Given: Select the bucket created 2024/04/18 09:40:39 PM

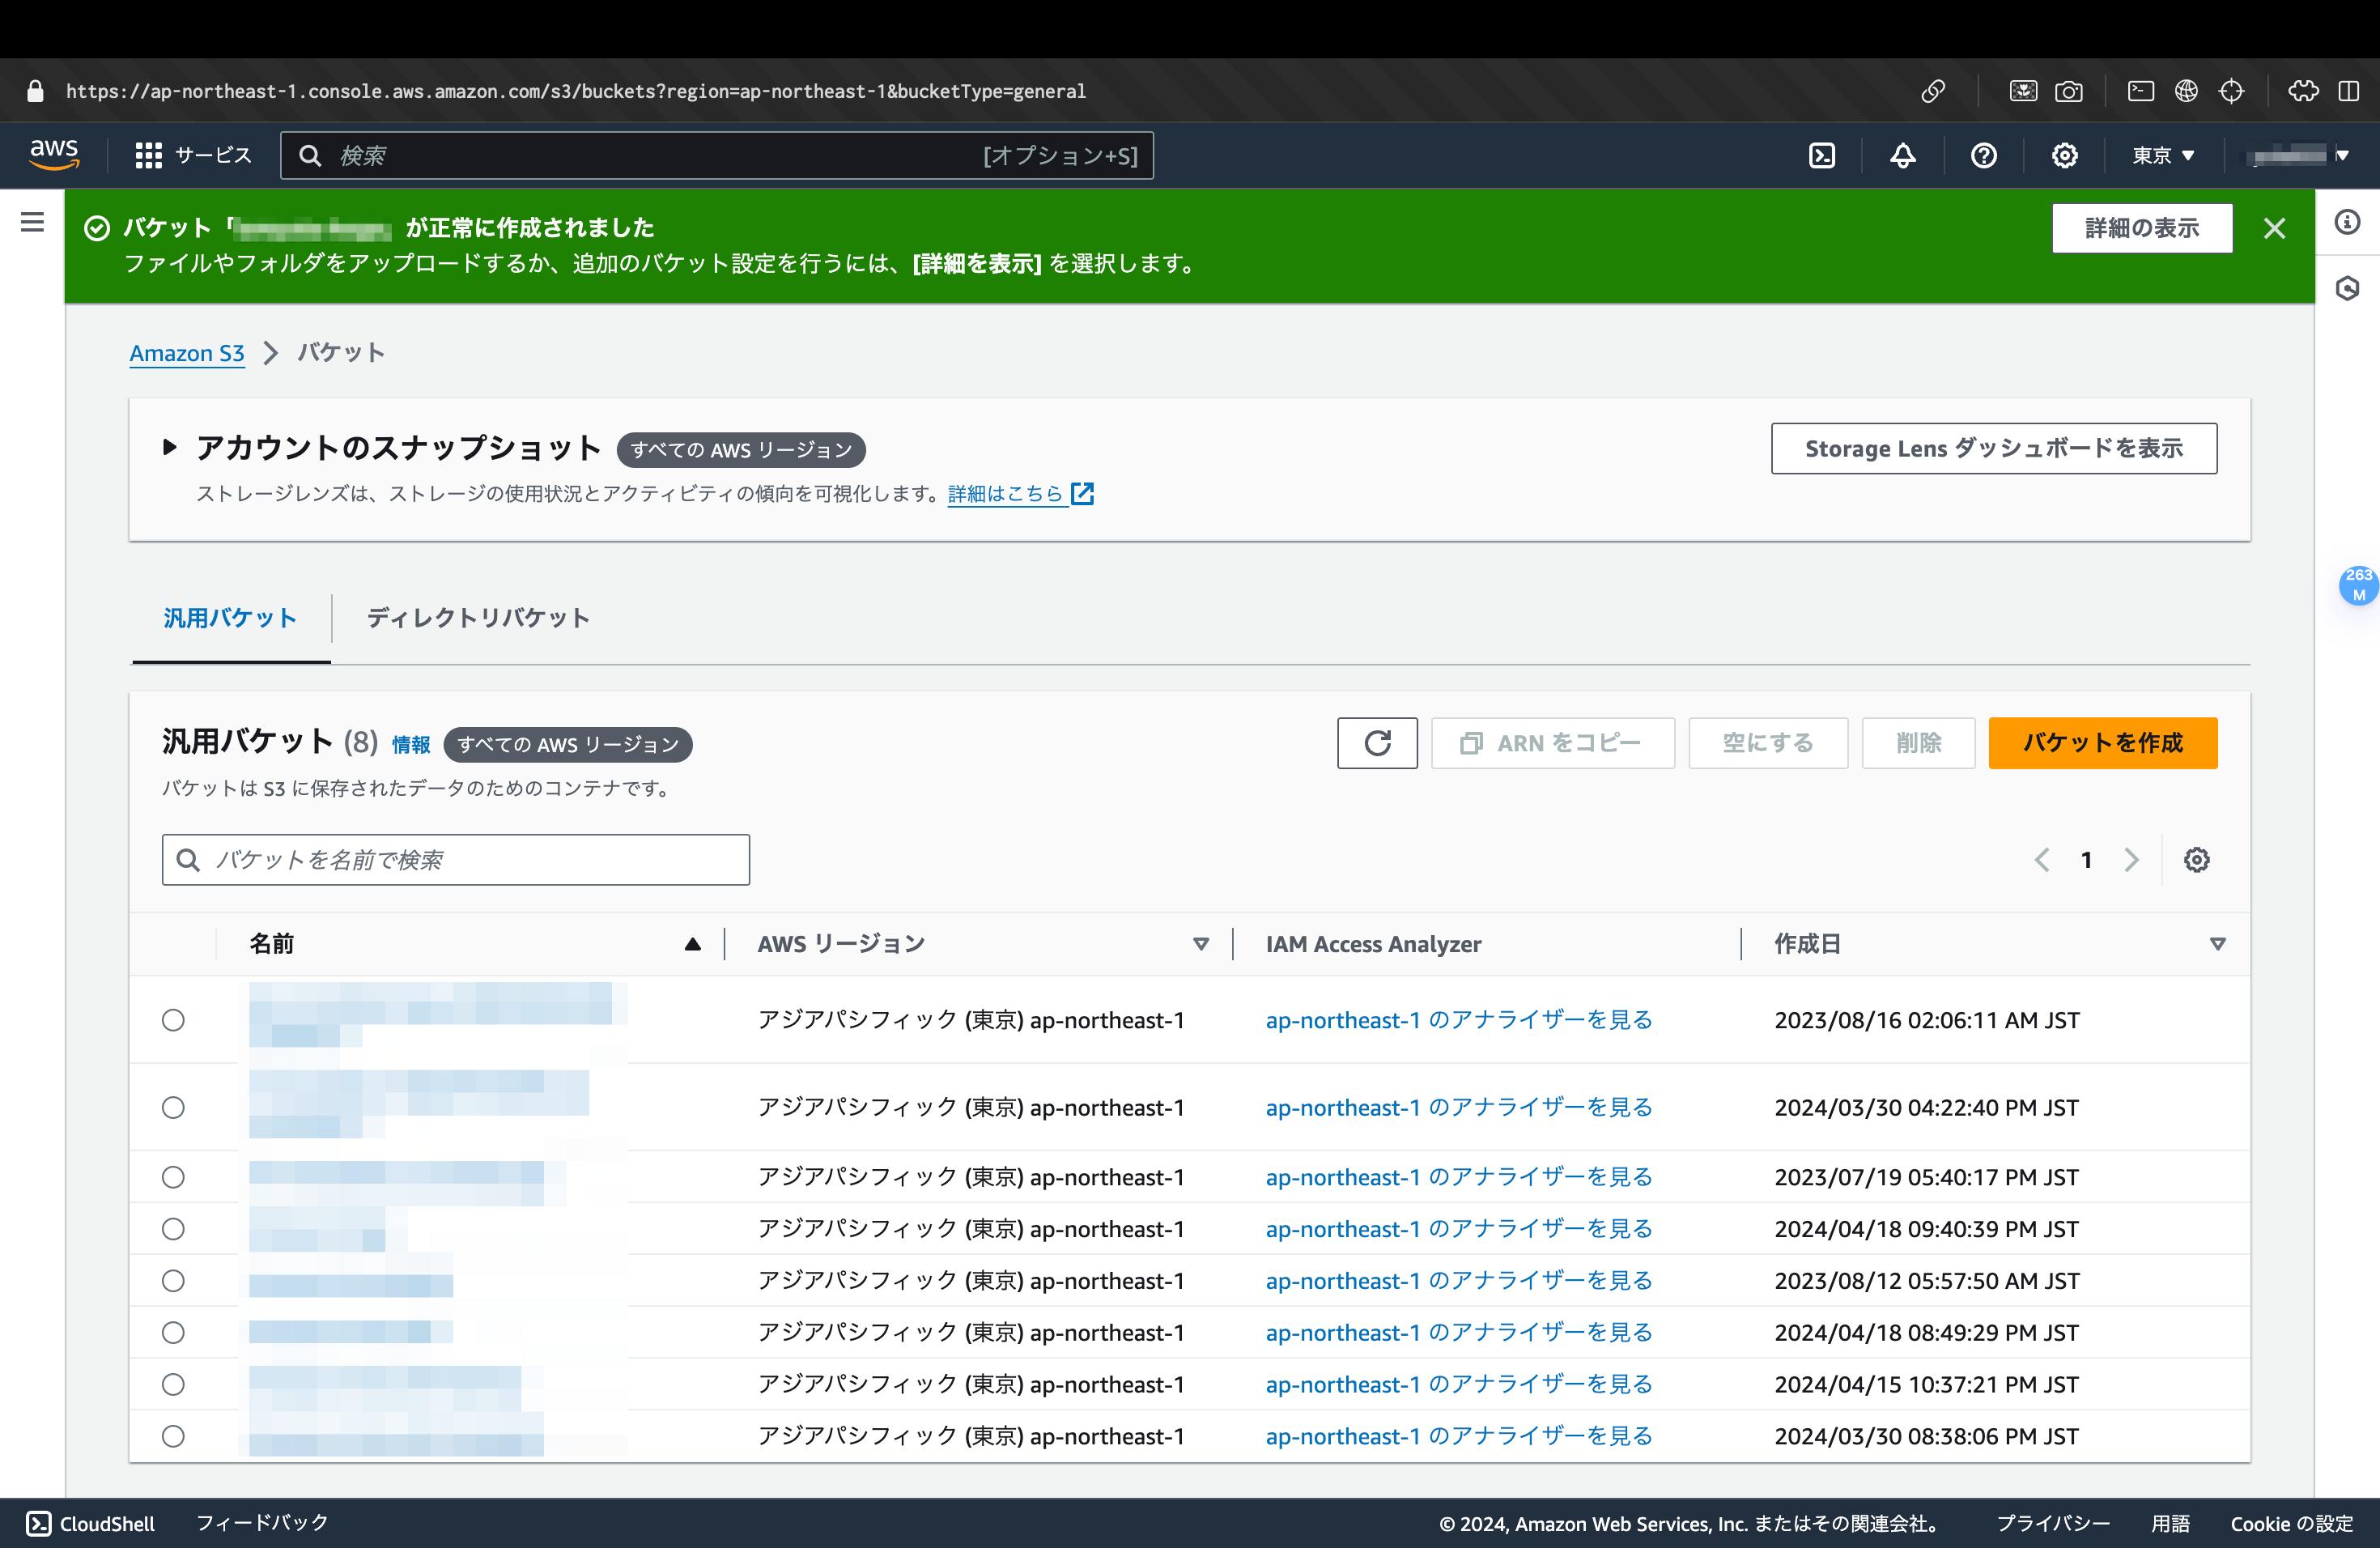Looking at the screenshot, I should [173, 1229].
